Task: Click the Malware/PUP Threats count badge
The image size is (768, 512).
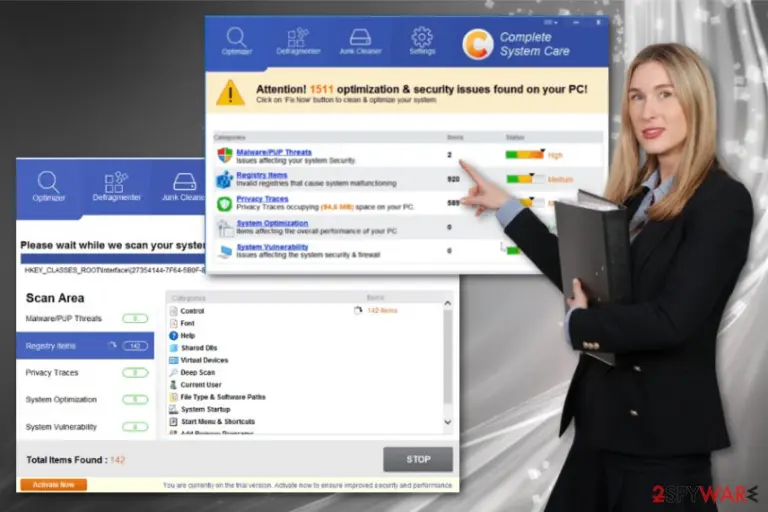Action: click(135, 319)
